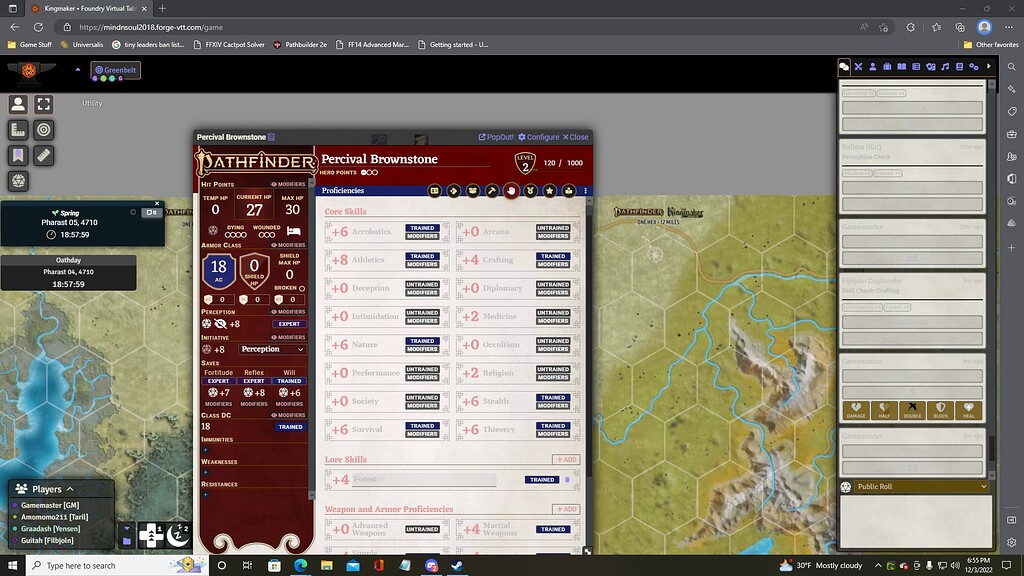Collapse the Players list chevron

pos(70,489)
